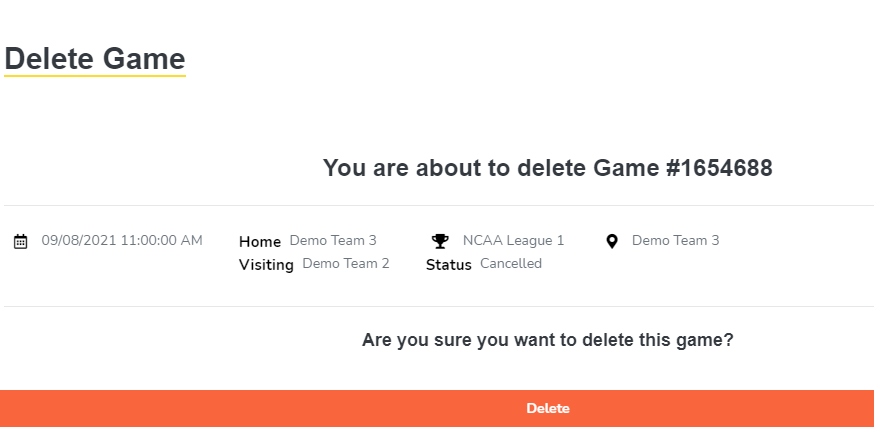The height and width of the screenshot is (427, 874).
Task: Click the location pin icon
Action: pos(612,241)
